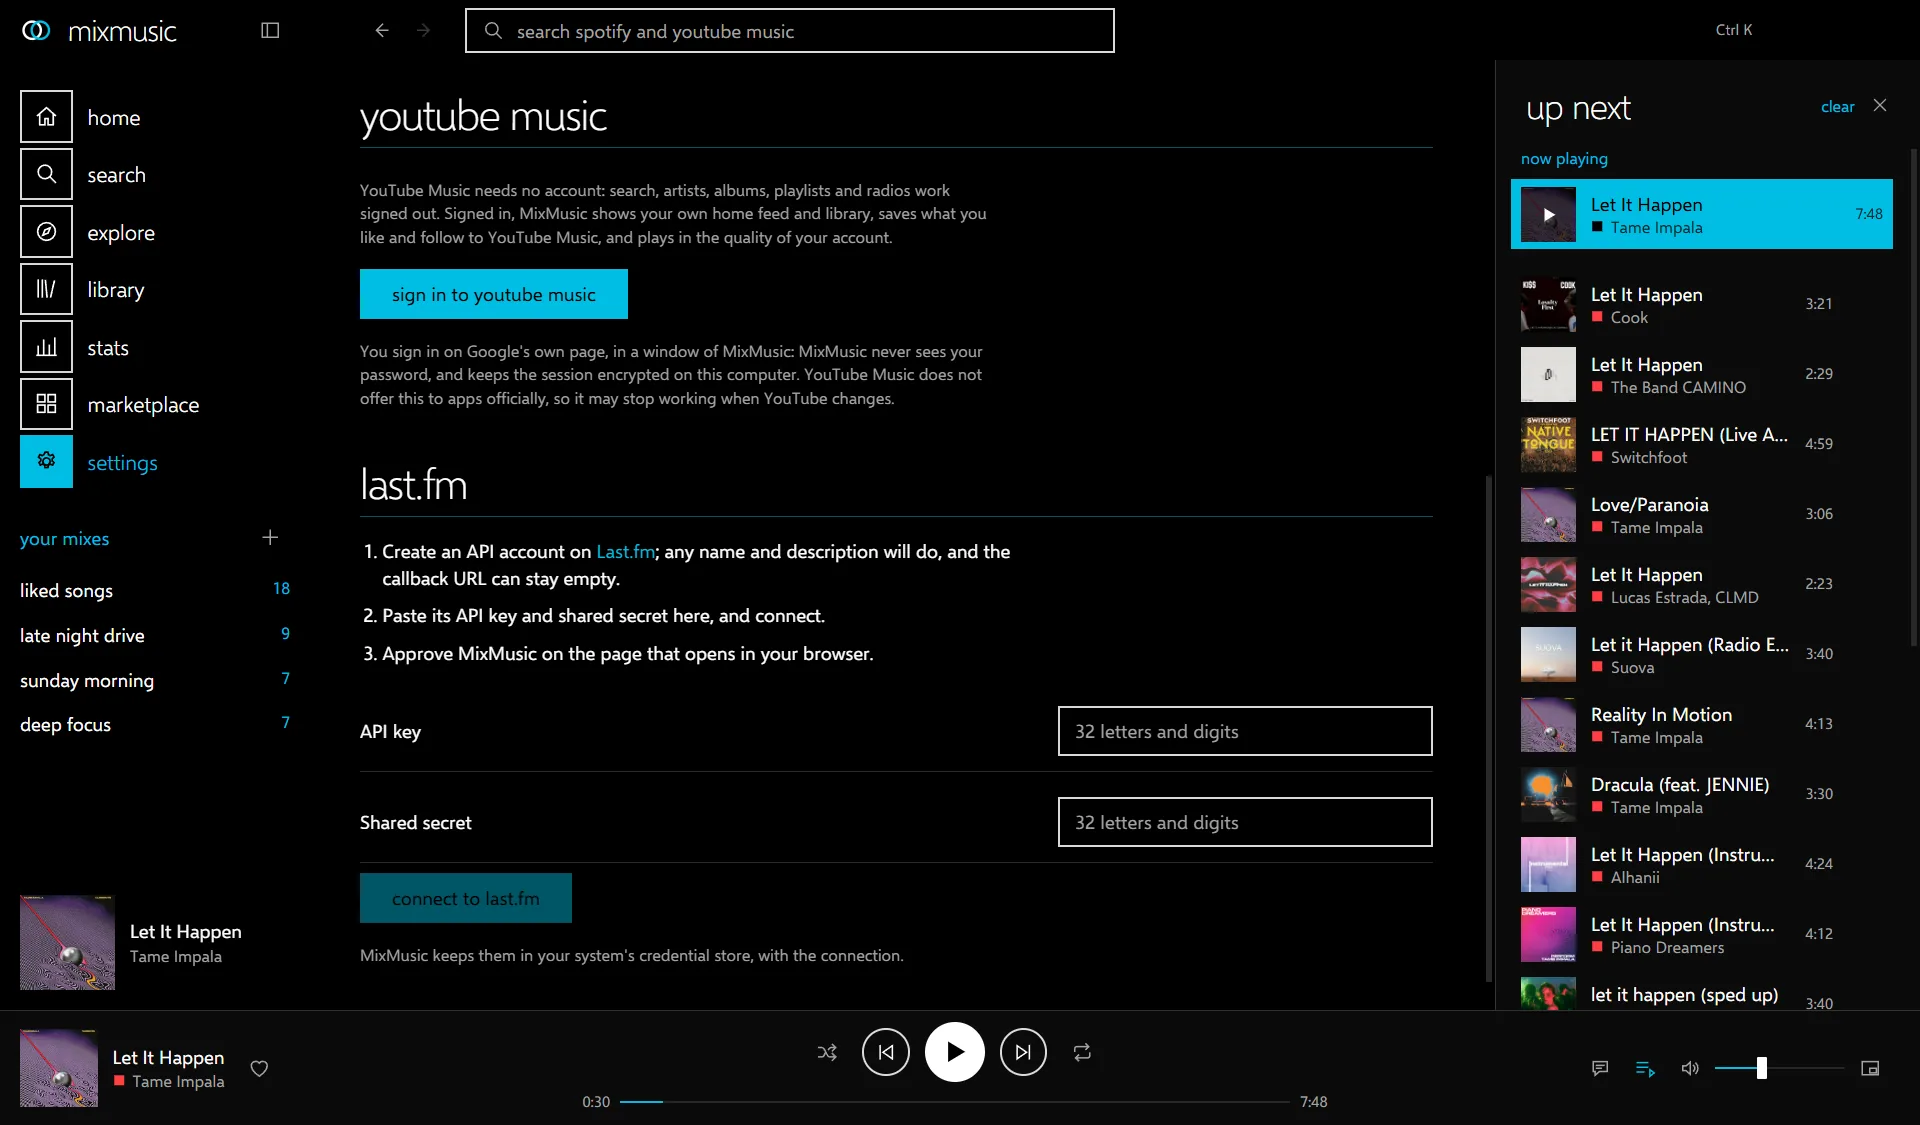
Task: Play Love/Paranoia from the queue
Action: pos(1701,514)
